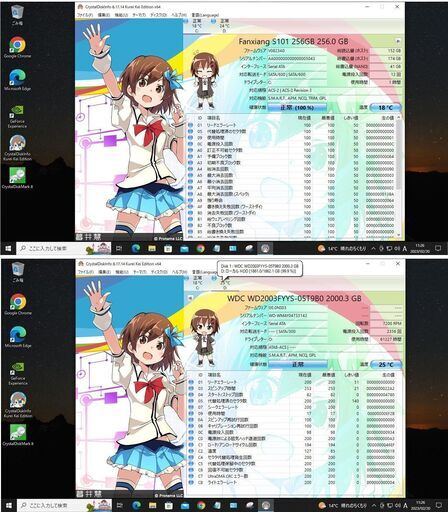Open CrystalDiskInfo Kurei Kei shortcut on upper desktop

click(x=17, y=148)
